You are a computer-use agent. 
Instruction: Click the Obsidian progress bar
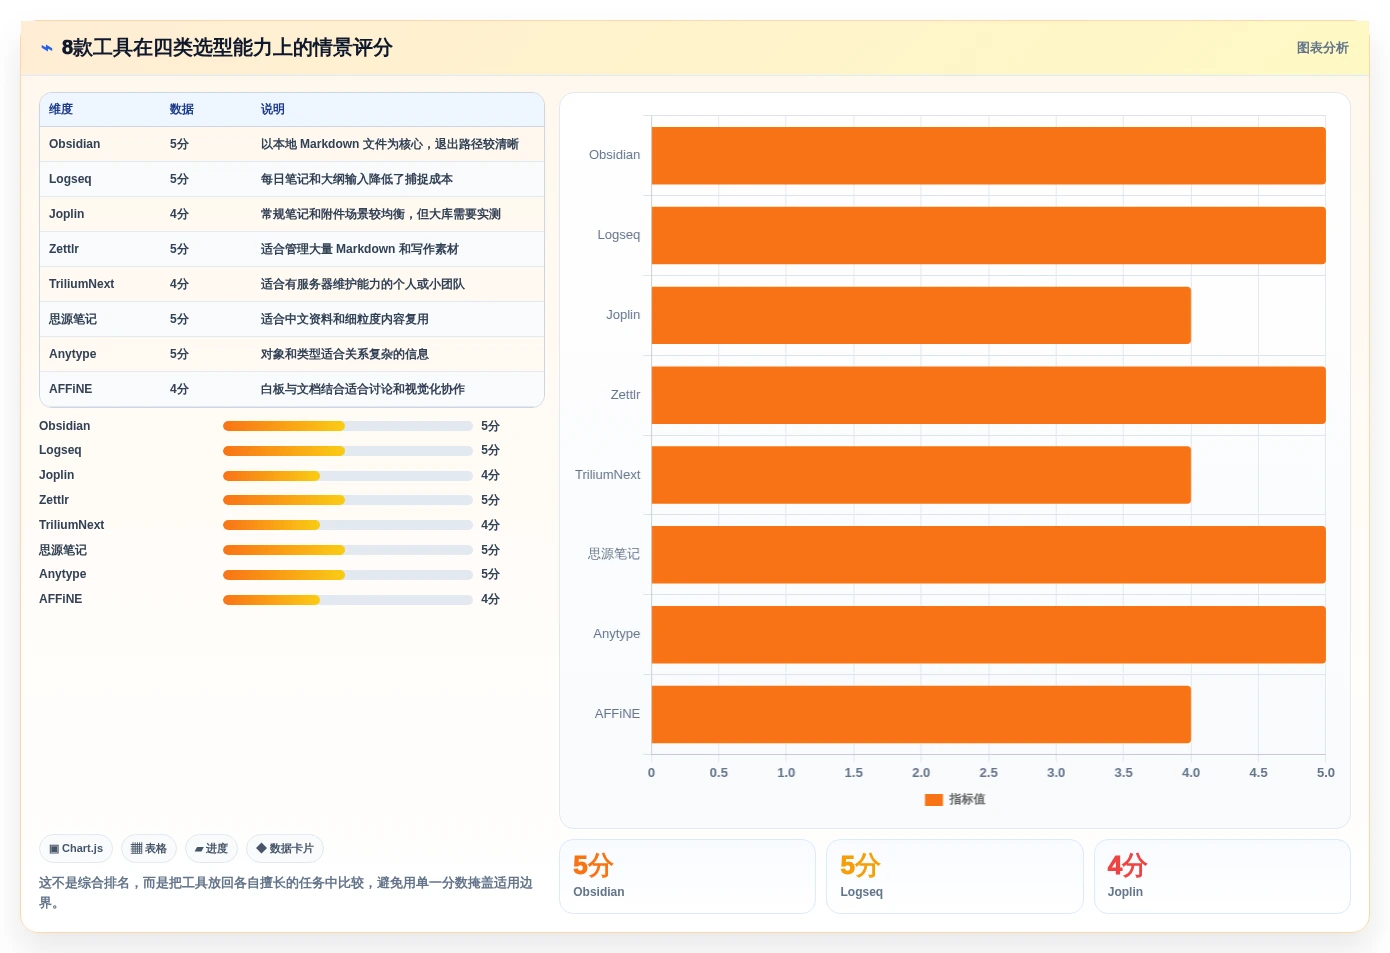pos(348,426)
